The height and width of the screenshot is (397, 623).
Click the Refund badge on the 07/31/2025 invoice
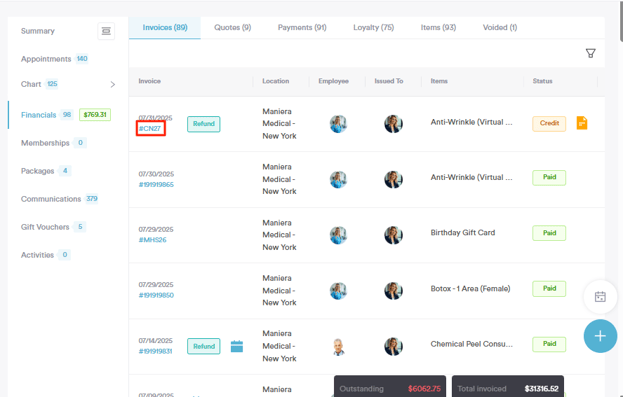click(x=204, y=124)
